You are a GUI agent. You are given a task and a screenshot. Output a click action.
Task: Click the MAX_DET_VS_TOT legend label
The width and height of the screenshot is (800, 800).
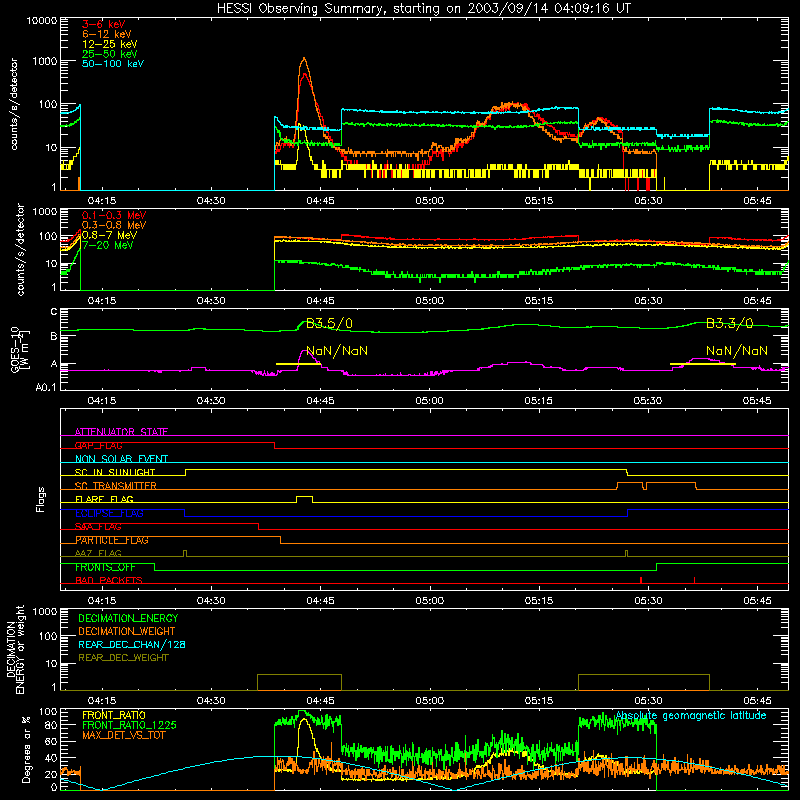123,735
